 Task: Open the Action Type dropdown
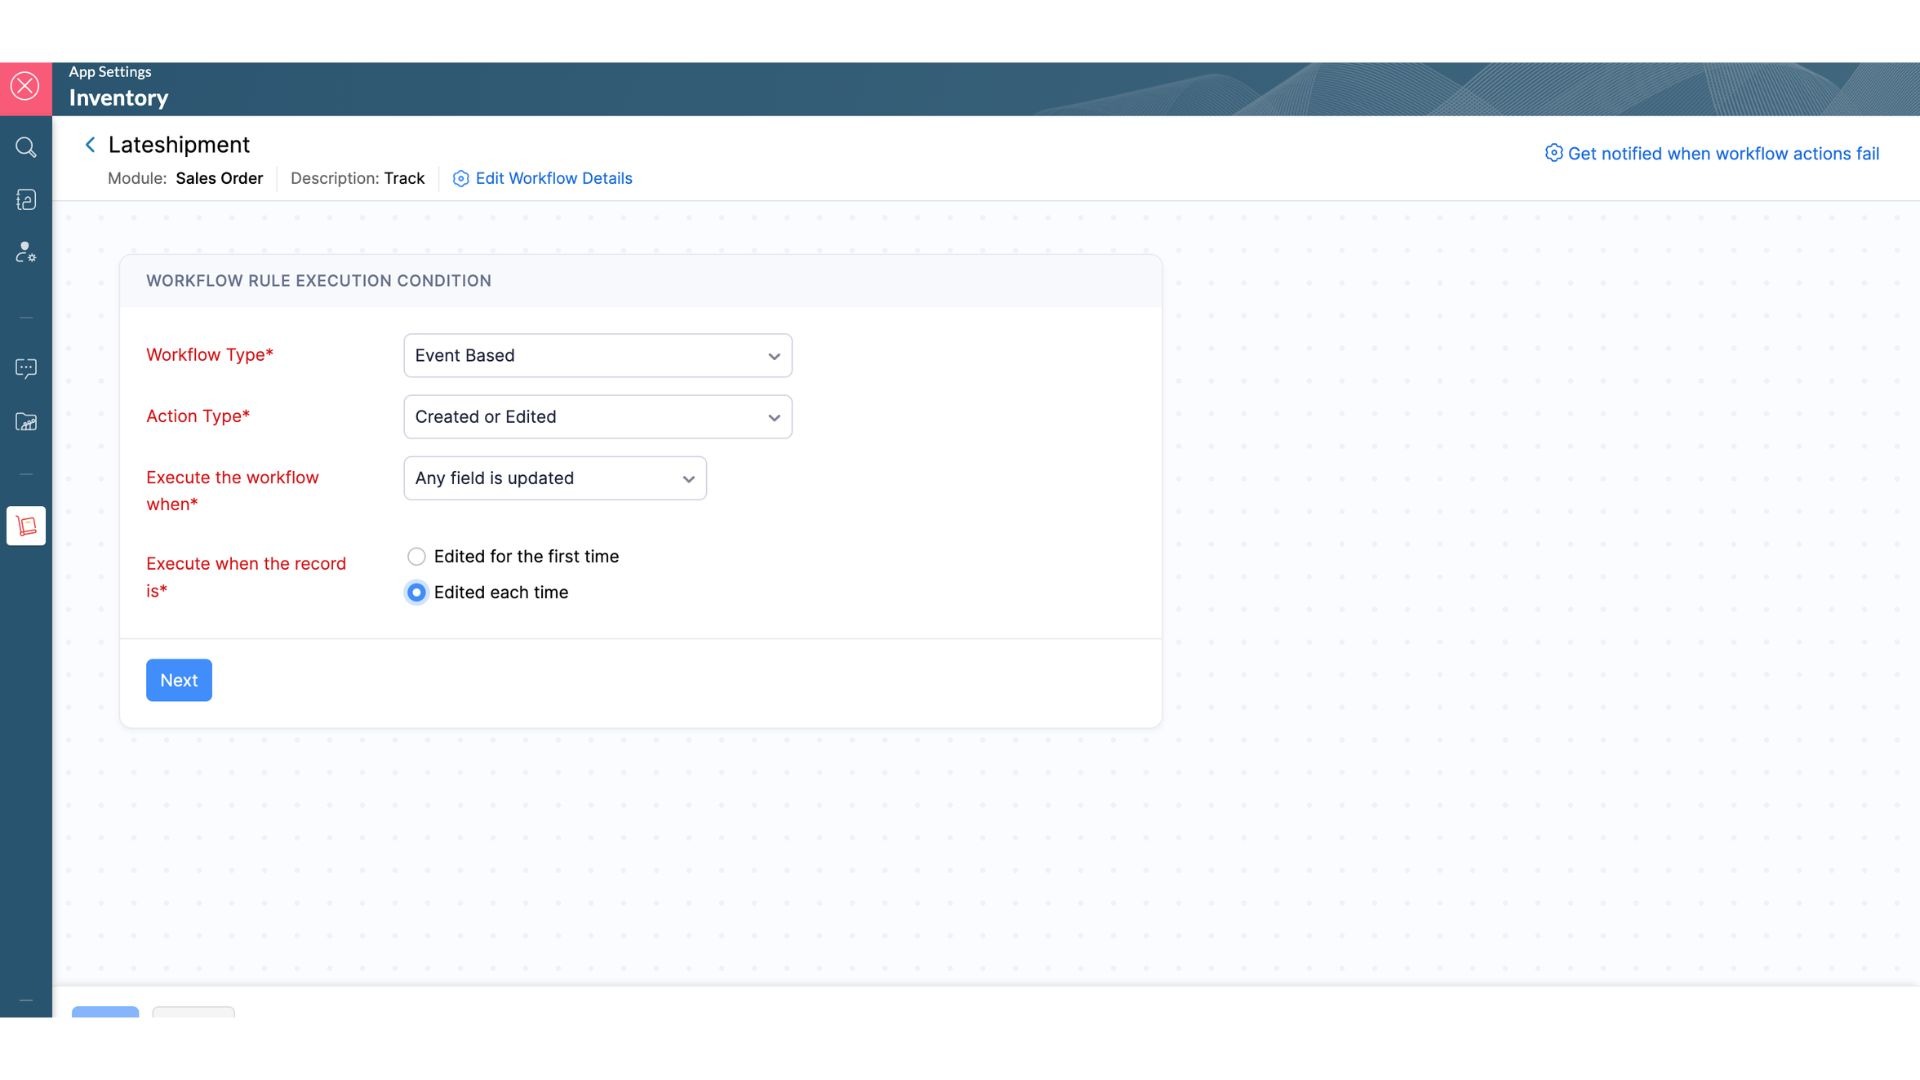coord(597,417)
